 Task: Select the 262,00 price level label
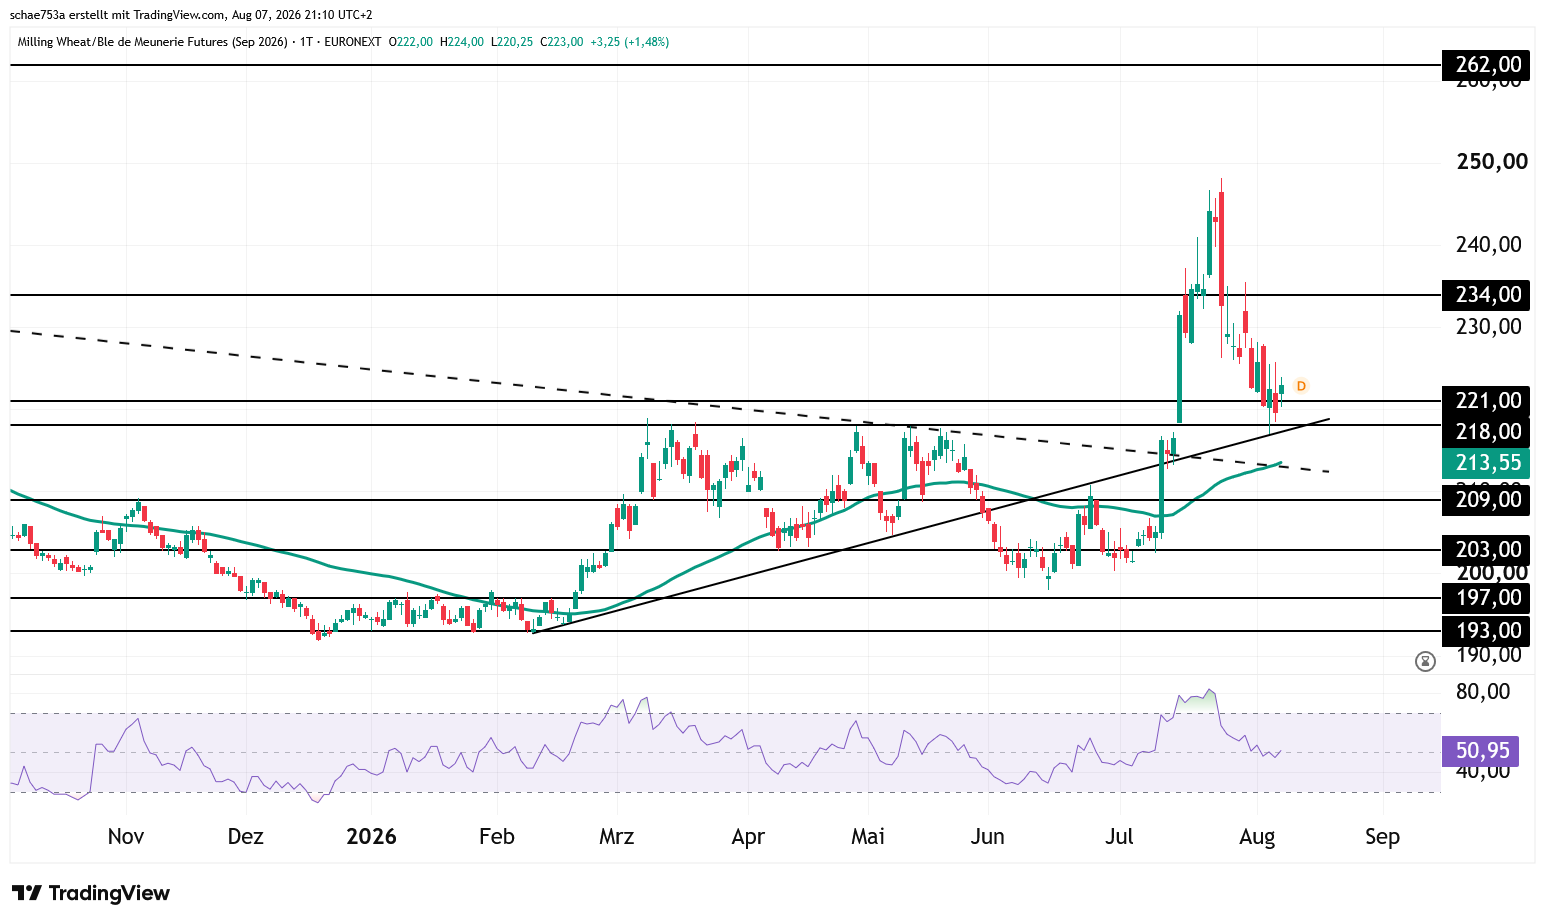pos(1487,65)
